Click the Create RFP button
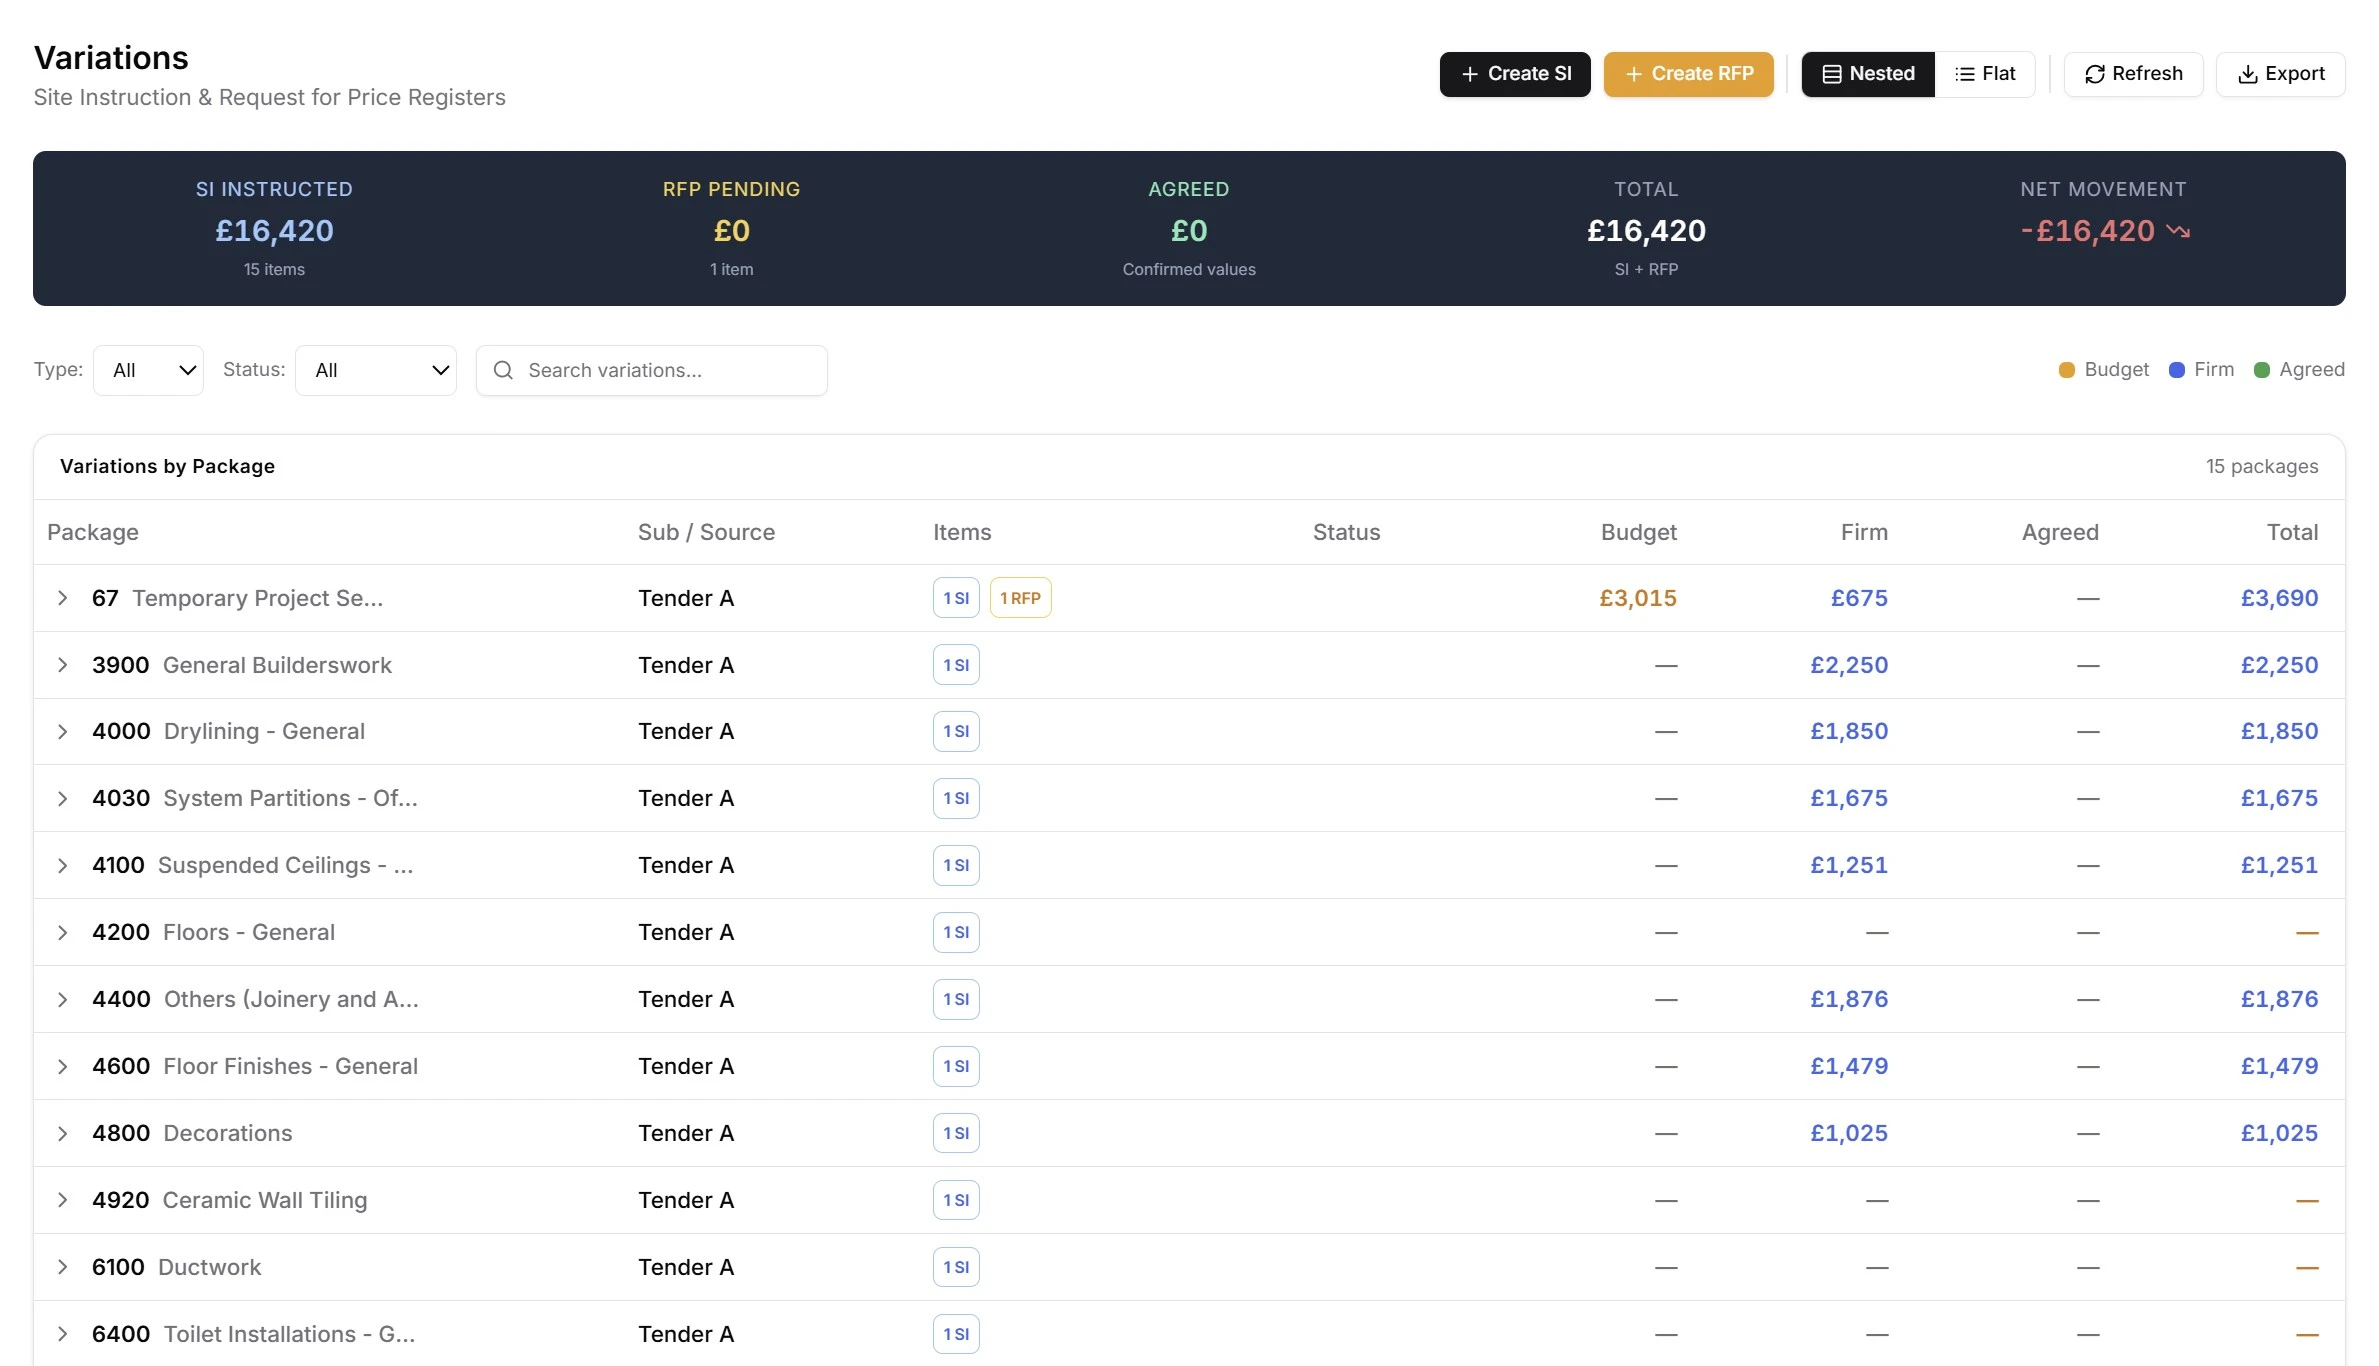The width and height of the screenshot is (2379, 1366). tap(1688, 74)
